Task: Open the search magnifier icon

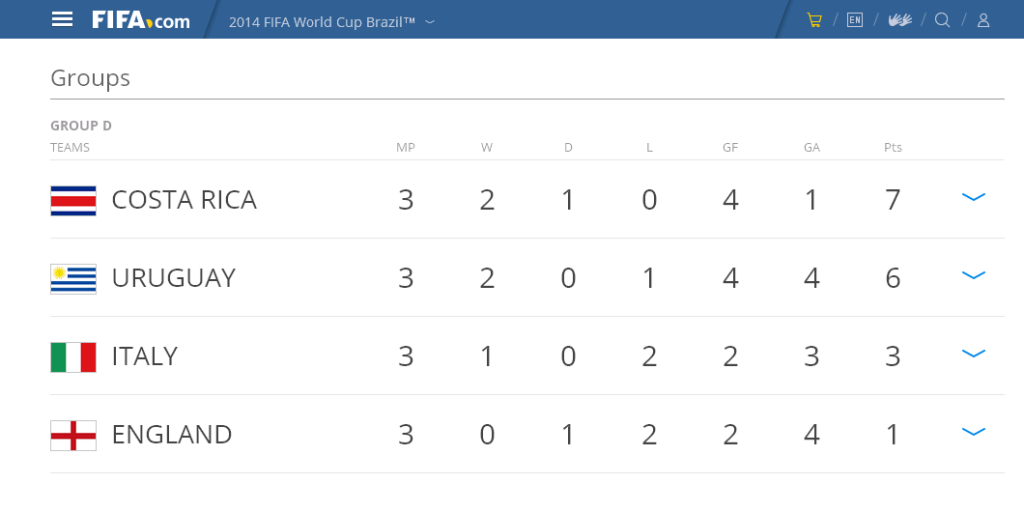Action: point(942,20)
